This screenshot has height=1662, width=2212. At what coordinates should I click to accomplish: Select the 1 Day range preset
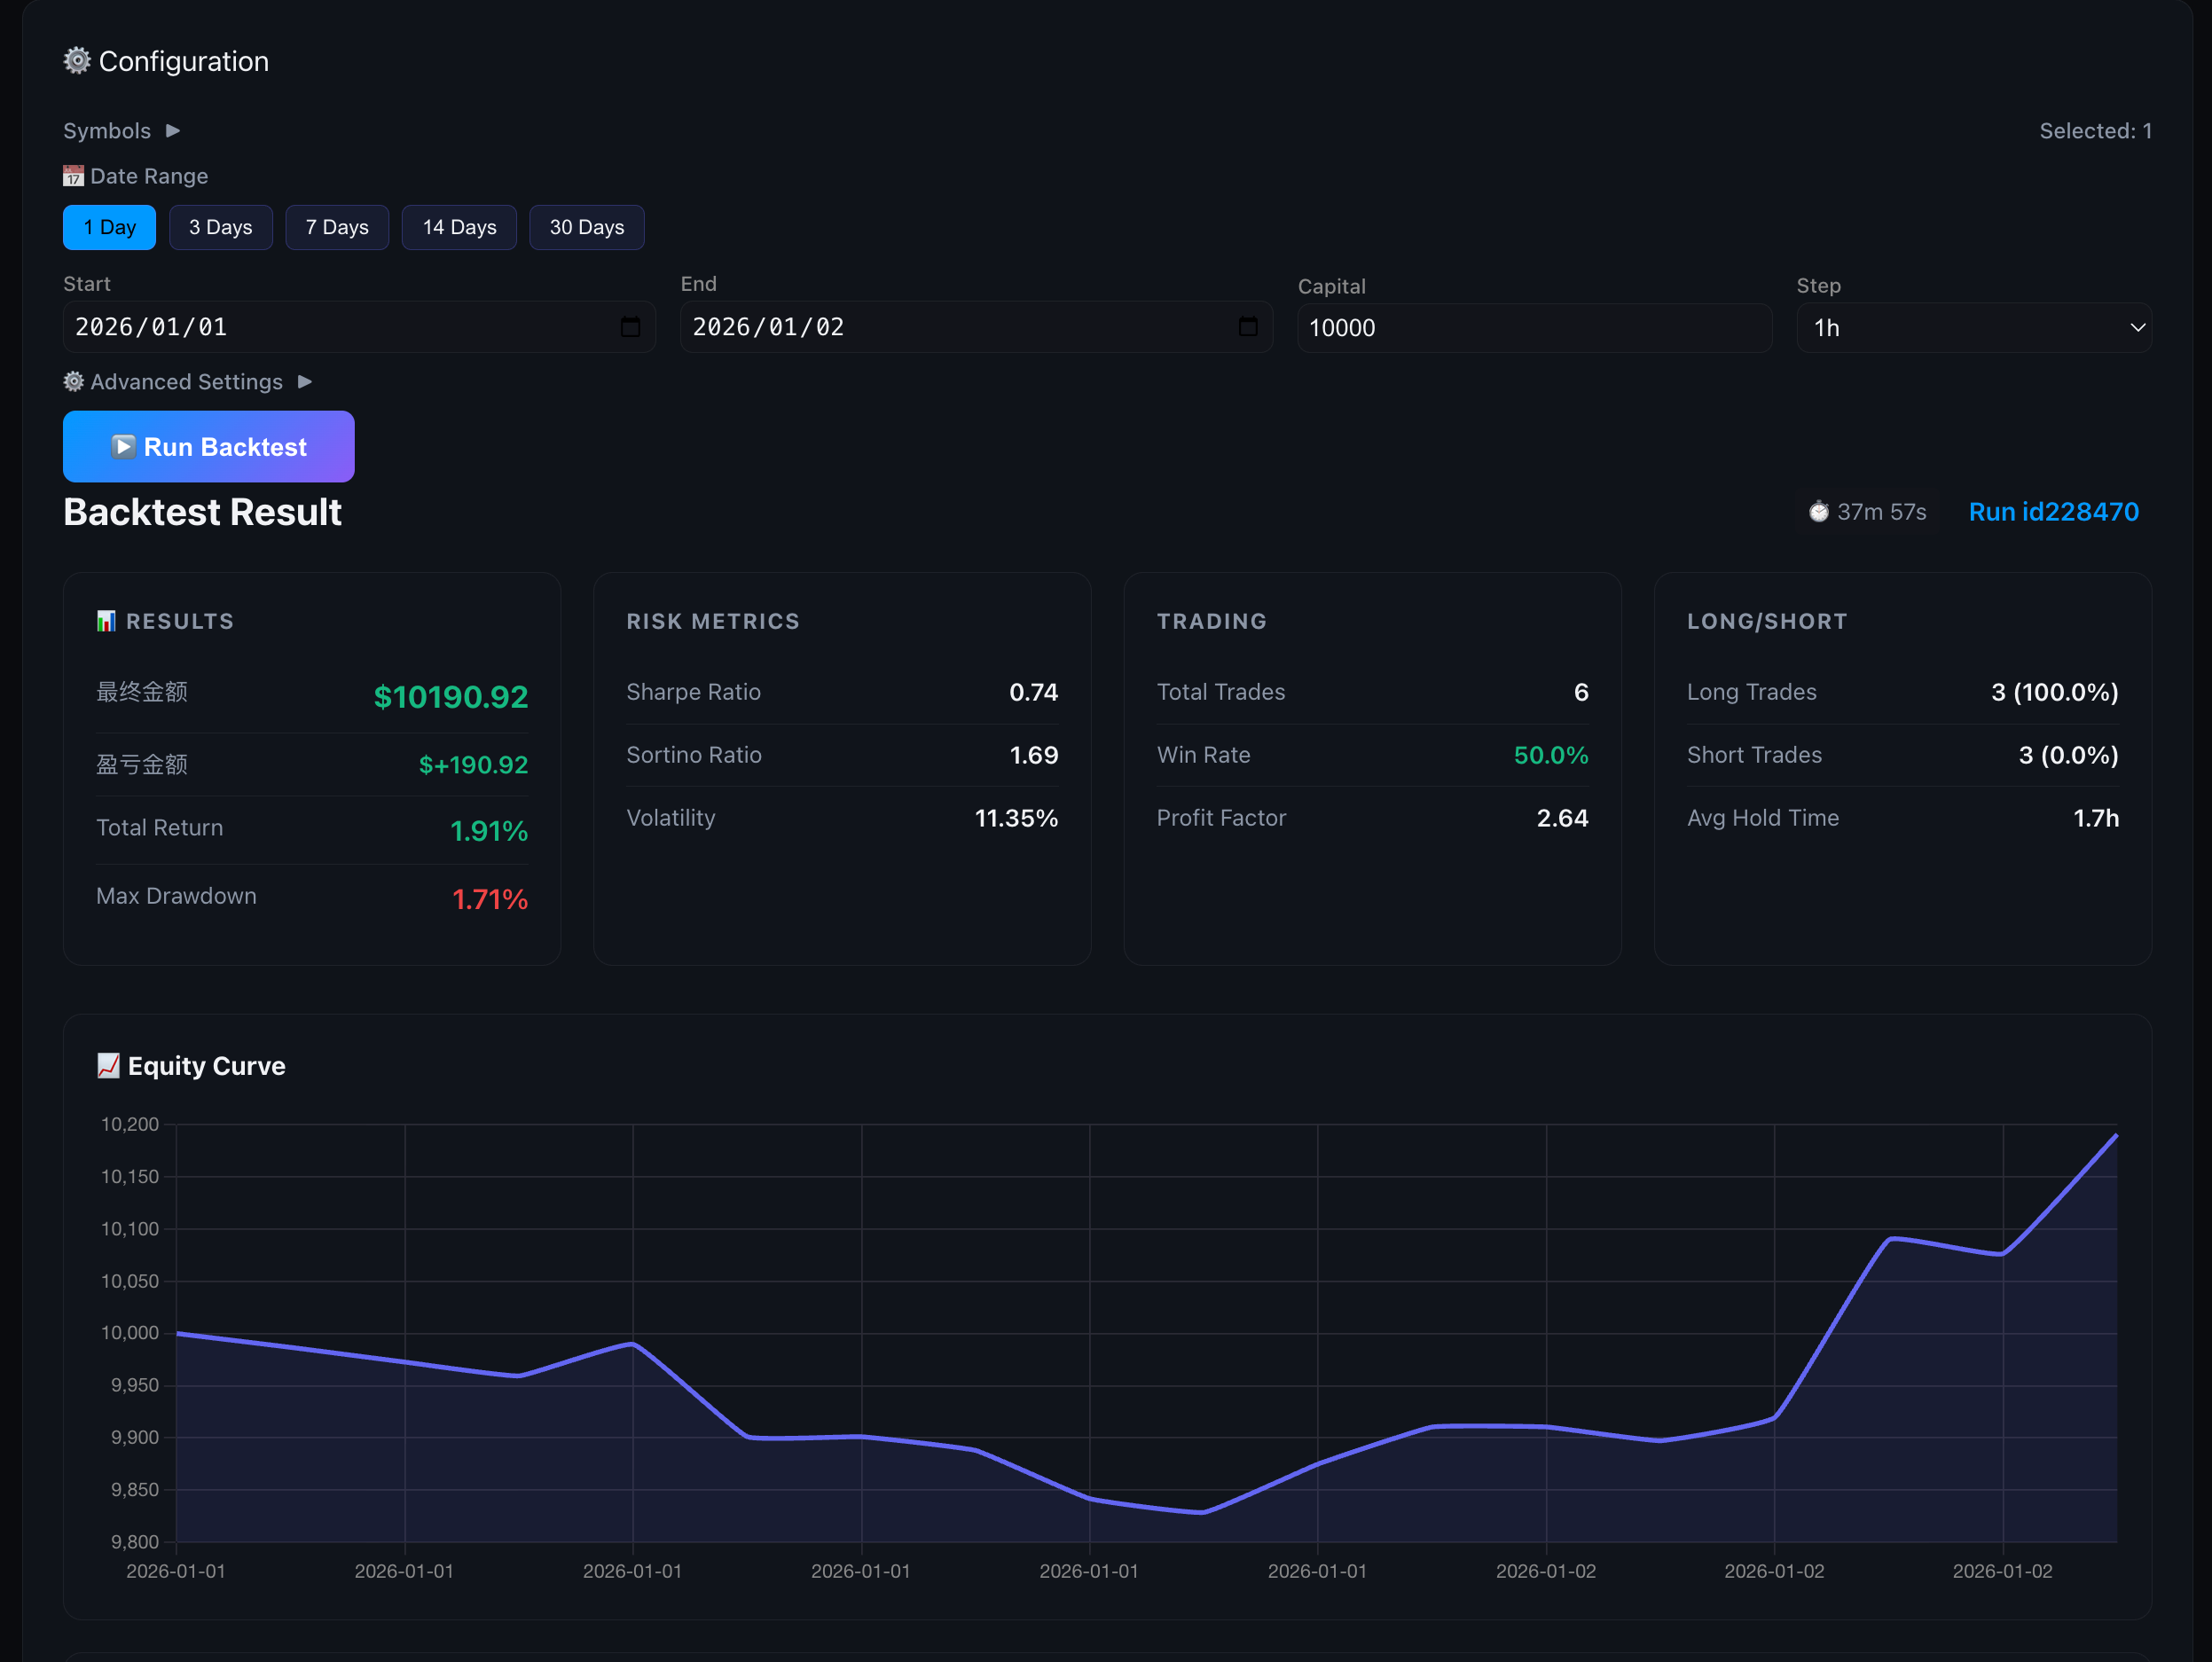coord(109,227)
